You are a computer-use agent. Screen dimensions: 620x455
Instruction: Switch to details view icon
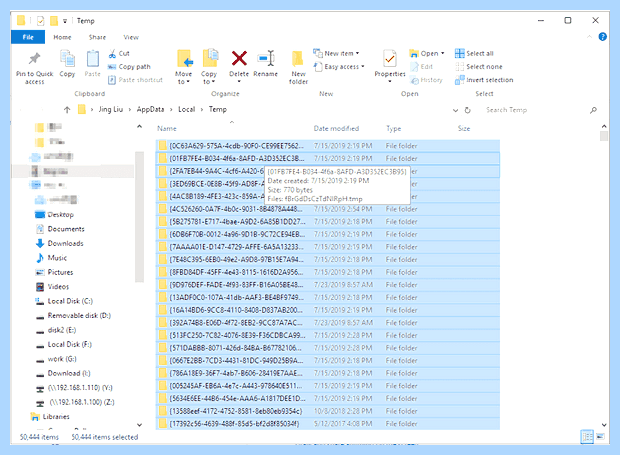pyautogui.click(x=587, y=437)
